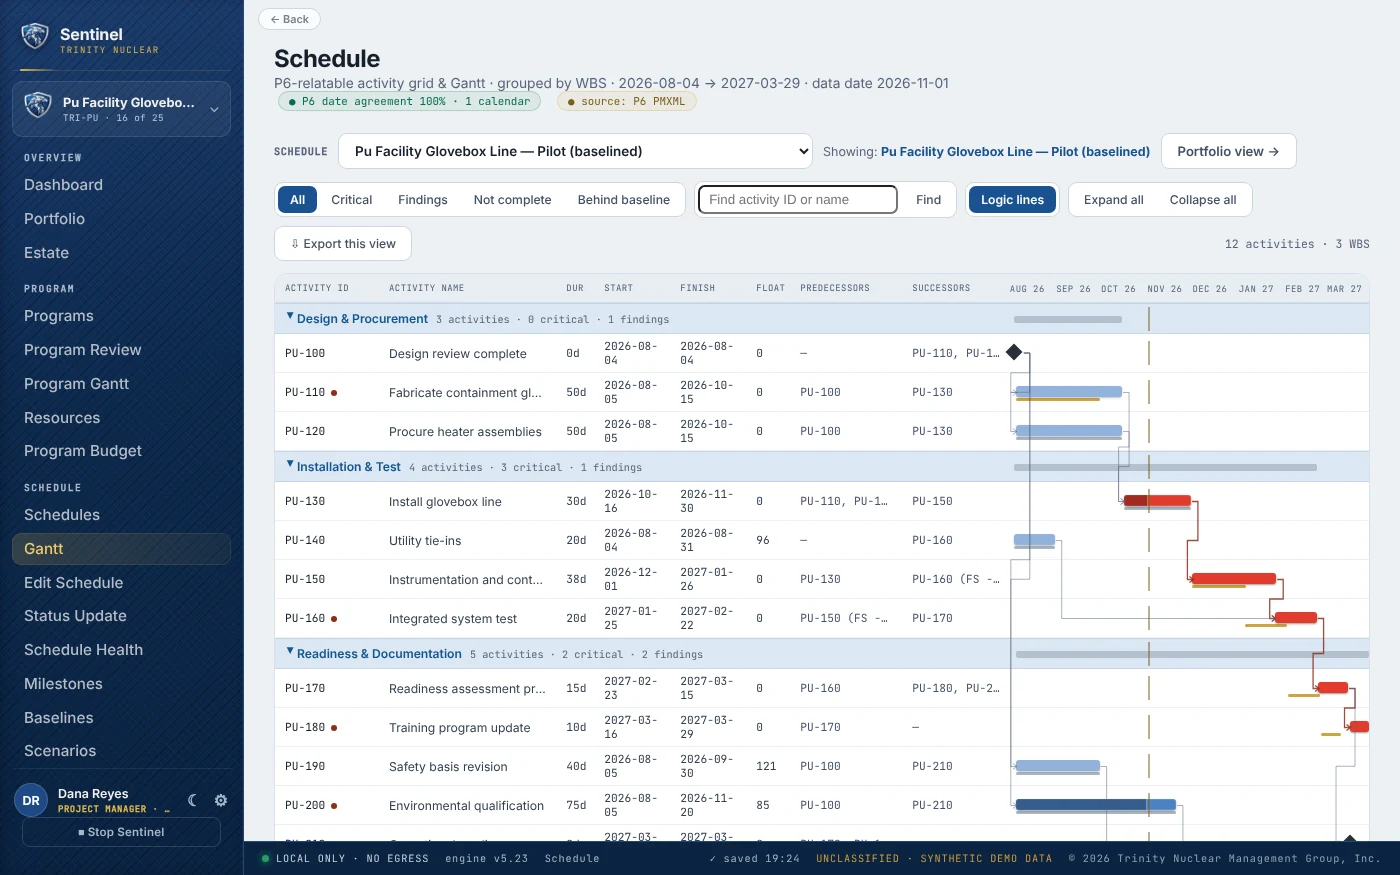Filter Behind baseline activities
The width and height of the screenshot is (1400, 875).
point(624,200)
